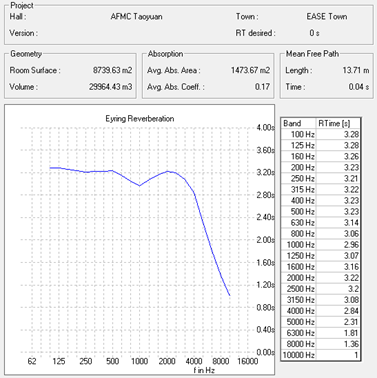
Task: Click the RT desired value 0 s
Action: point(314,33)
